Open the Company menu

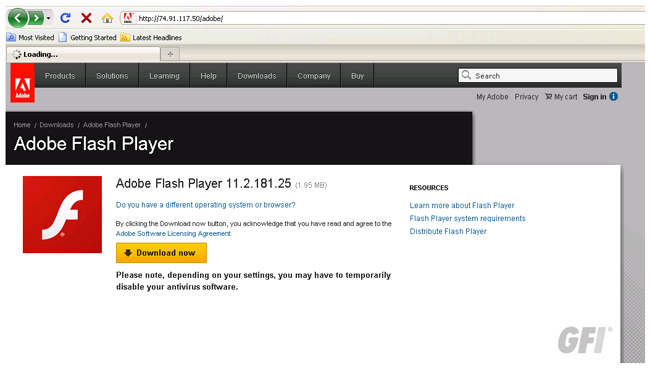tap(314, 76)
